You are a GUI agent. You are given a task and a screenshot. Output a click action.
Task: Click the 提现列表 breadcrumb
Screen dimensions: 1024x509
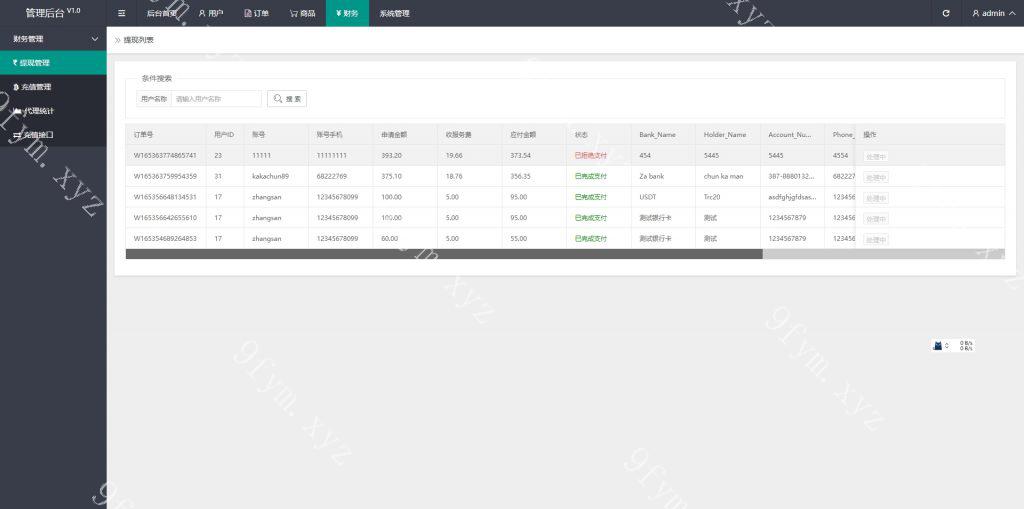pyautogui.click(x=138, y=40)
